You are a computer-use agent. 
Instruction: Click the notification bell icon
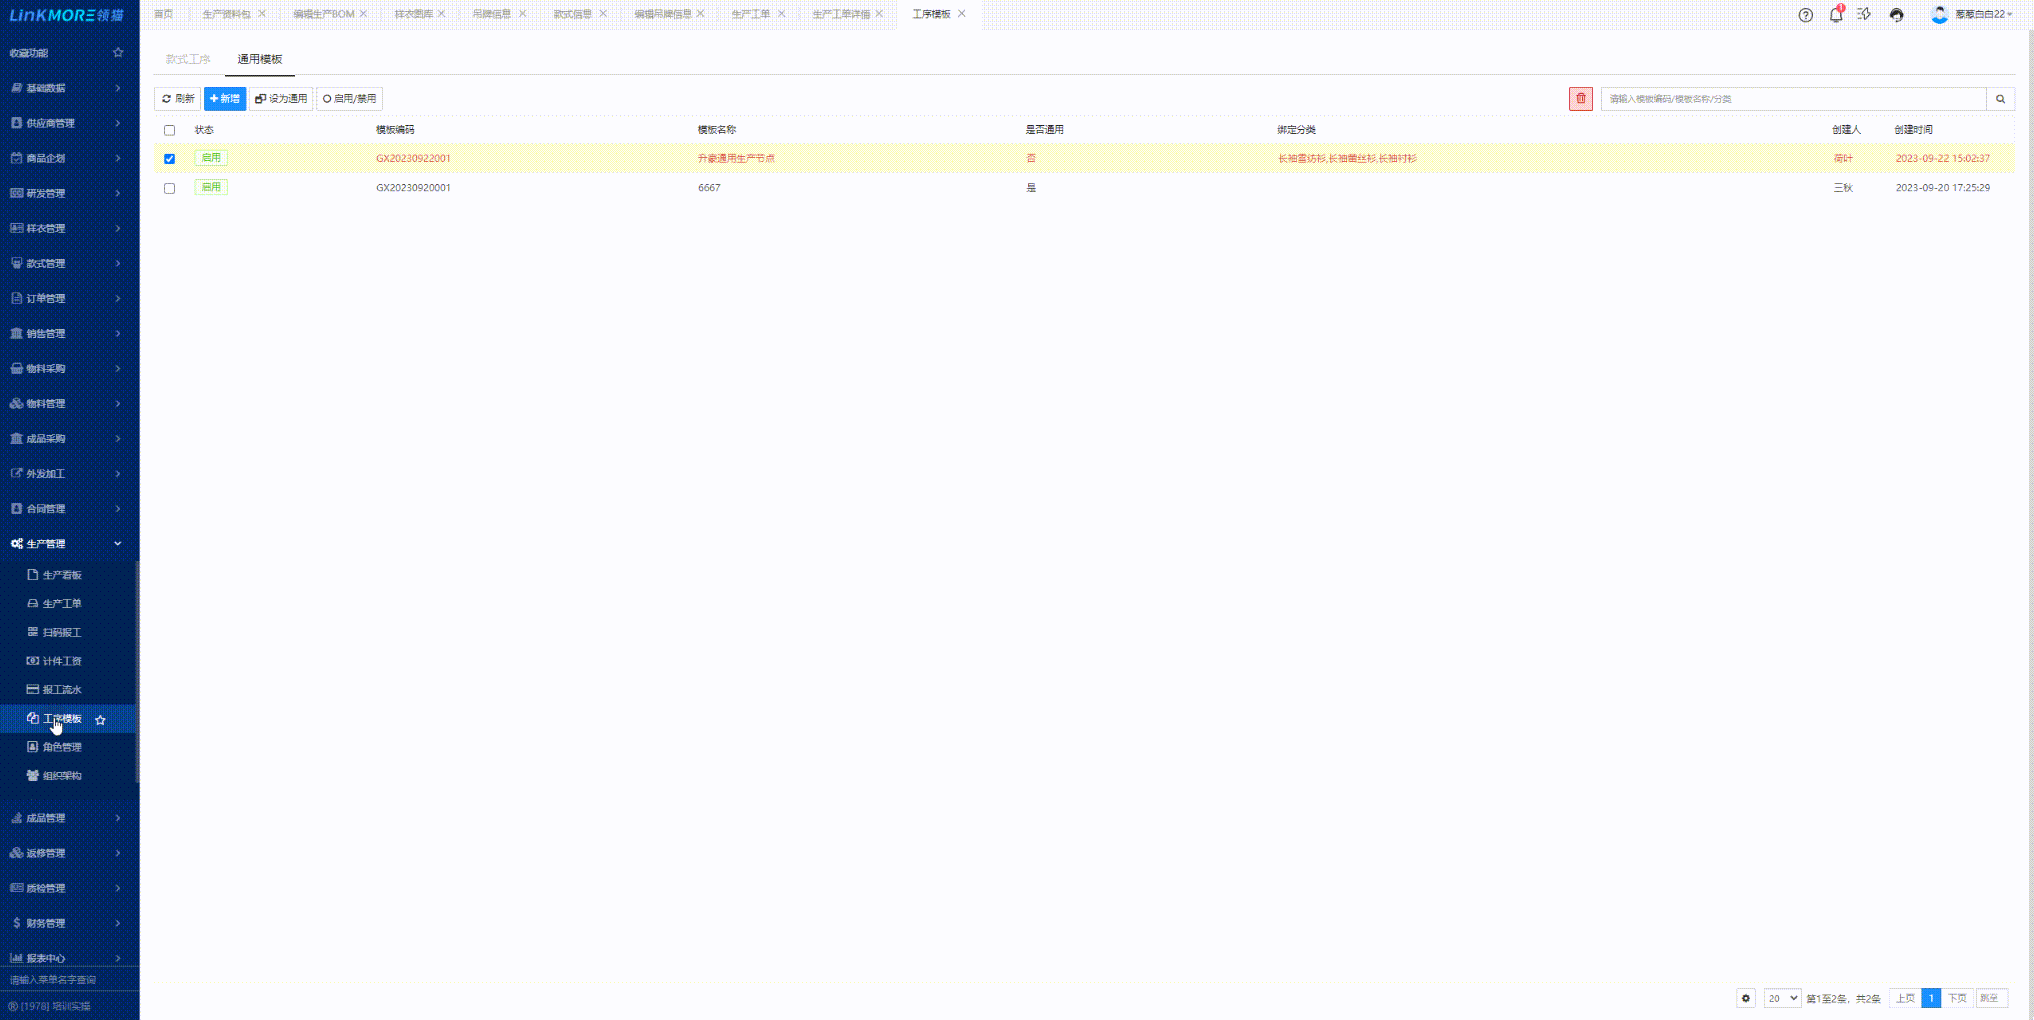click(1836, 15)
